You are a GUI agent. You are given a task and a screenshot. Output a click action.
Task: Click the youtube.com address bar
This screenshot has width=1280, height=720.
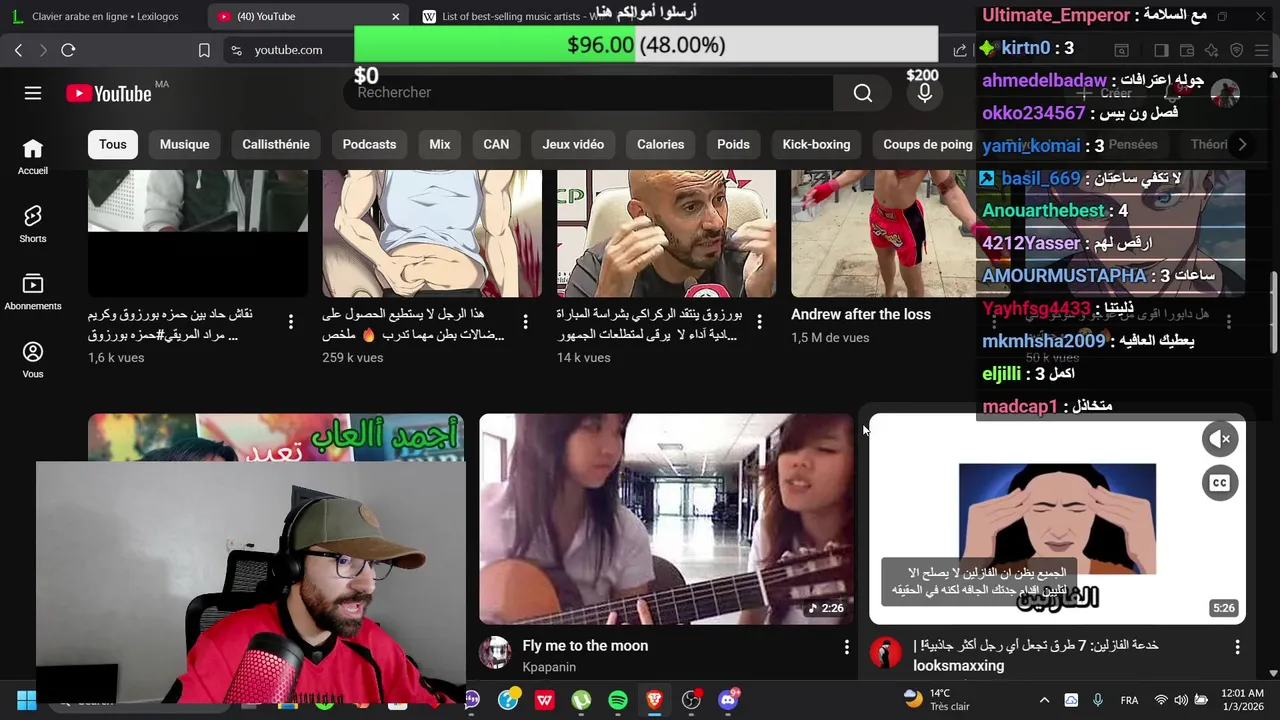point(288,50)
